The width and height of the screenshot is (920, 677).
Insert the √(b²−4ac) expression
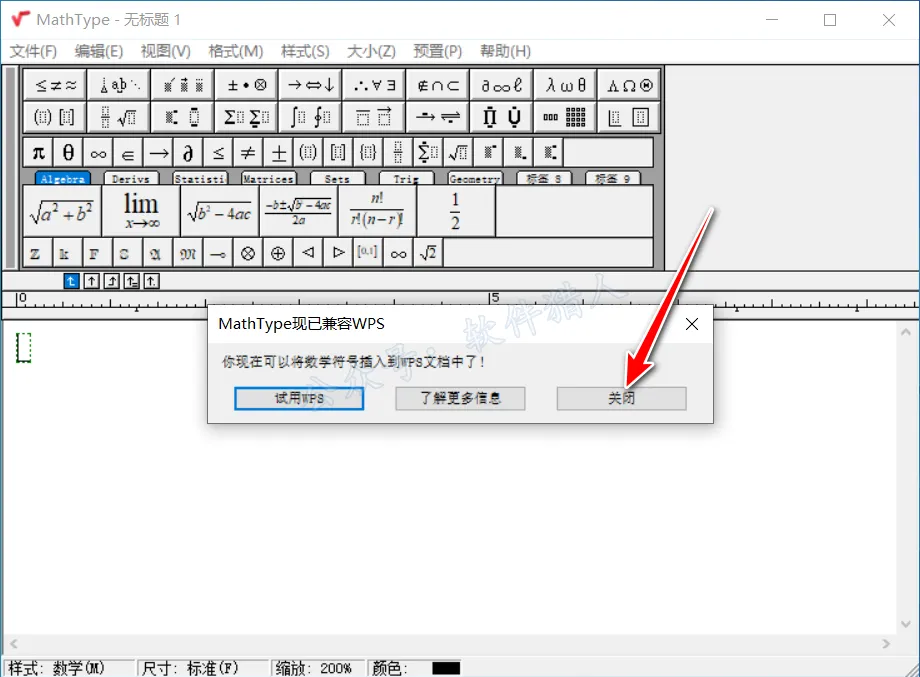coord(219,211)
